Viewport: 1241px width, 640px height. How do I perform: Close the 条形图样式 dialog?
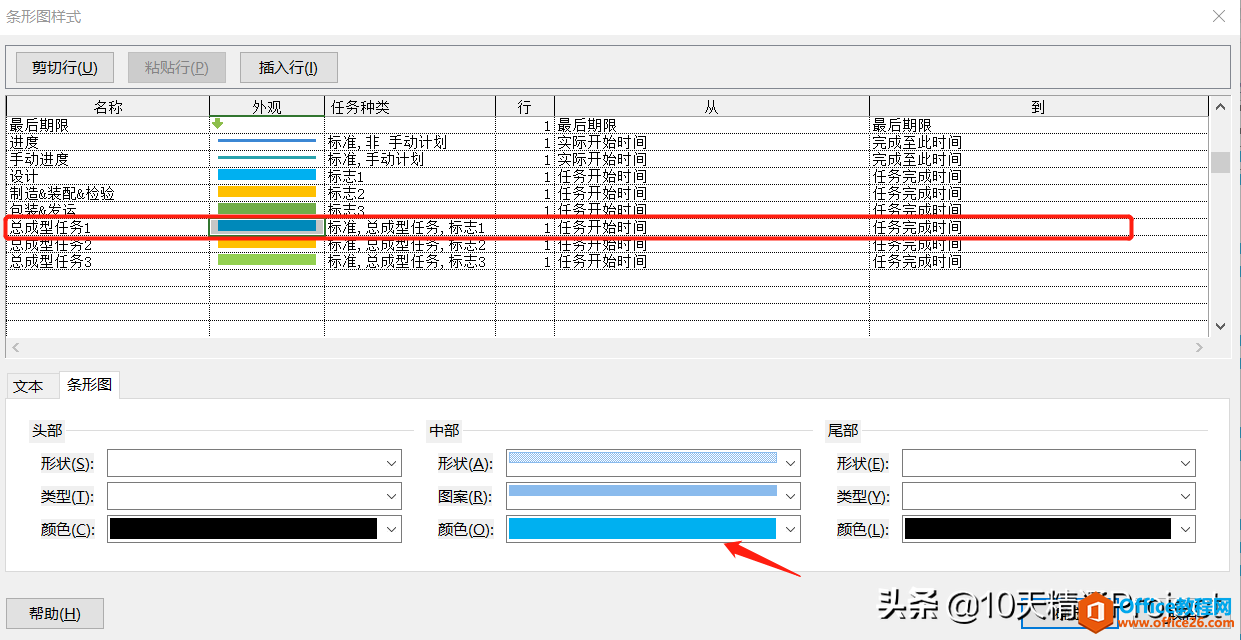tap(1218, 17)
